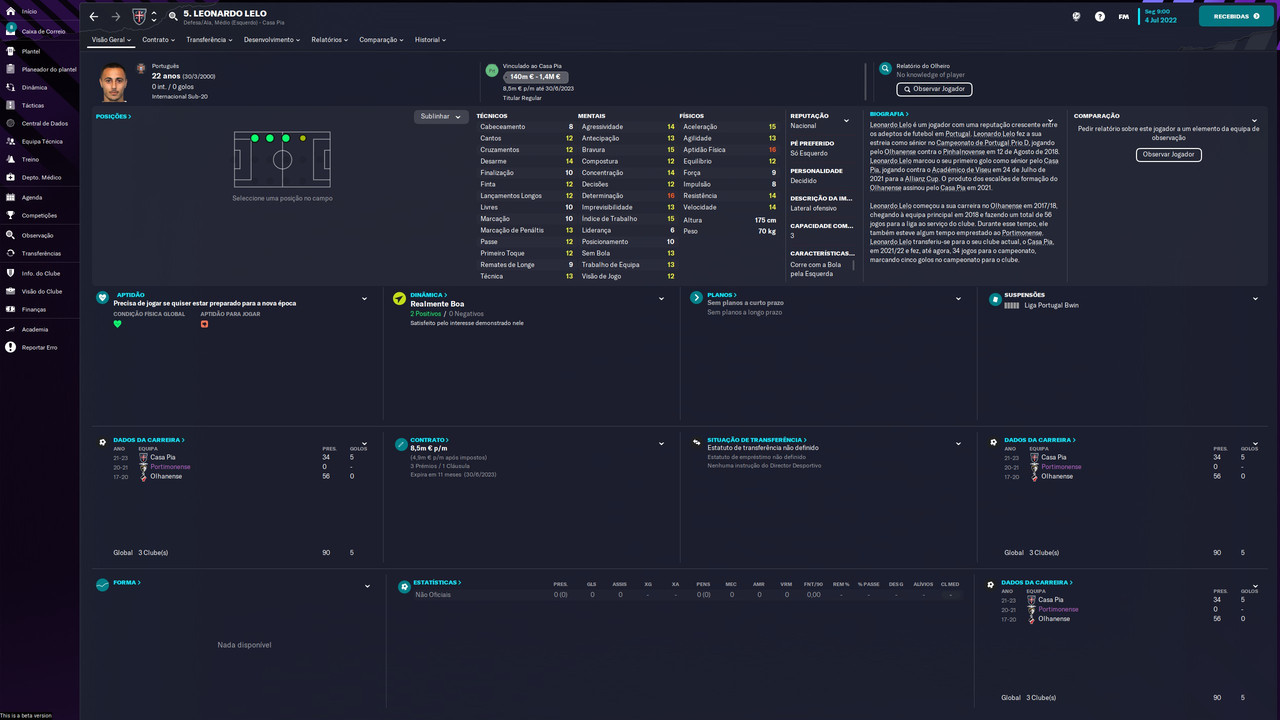Open the Historial tab

(x=430, y=40)
